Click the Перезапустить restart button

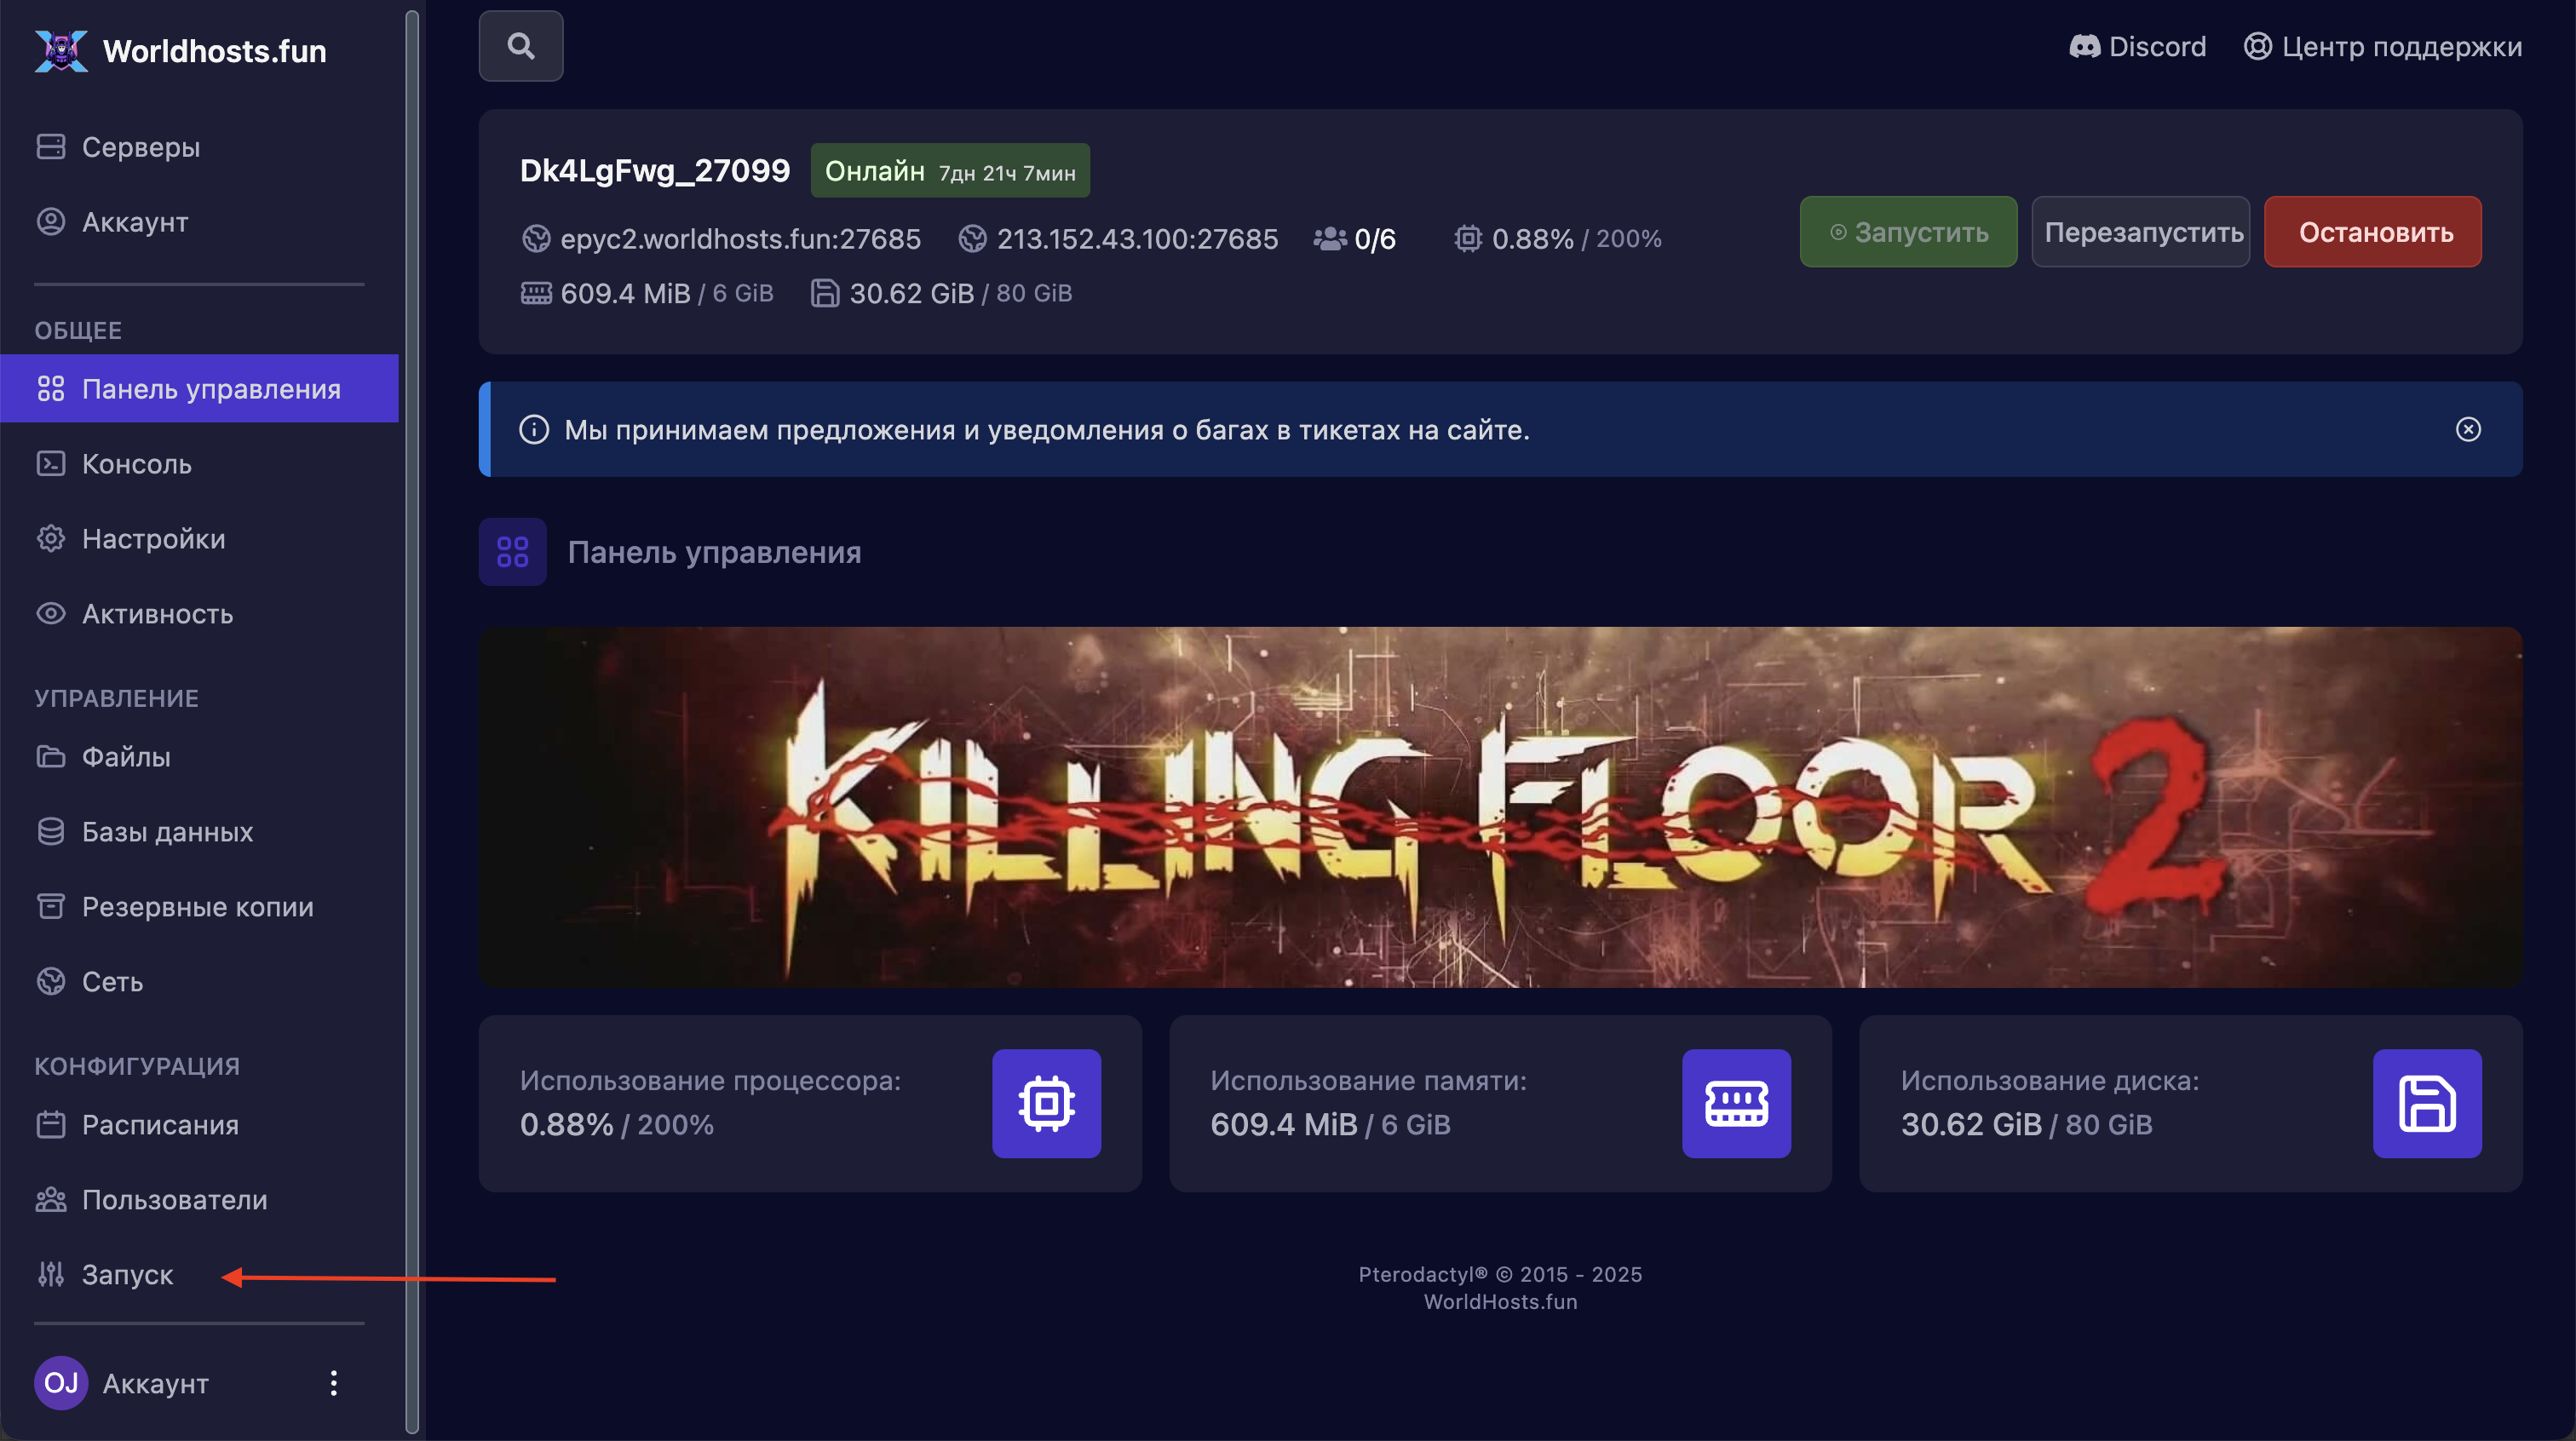2140,232
